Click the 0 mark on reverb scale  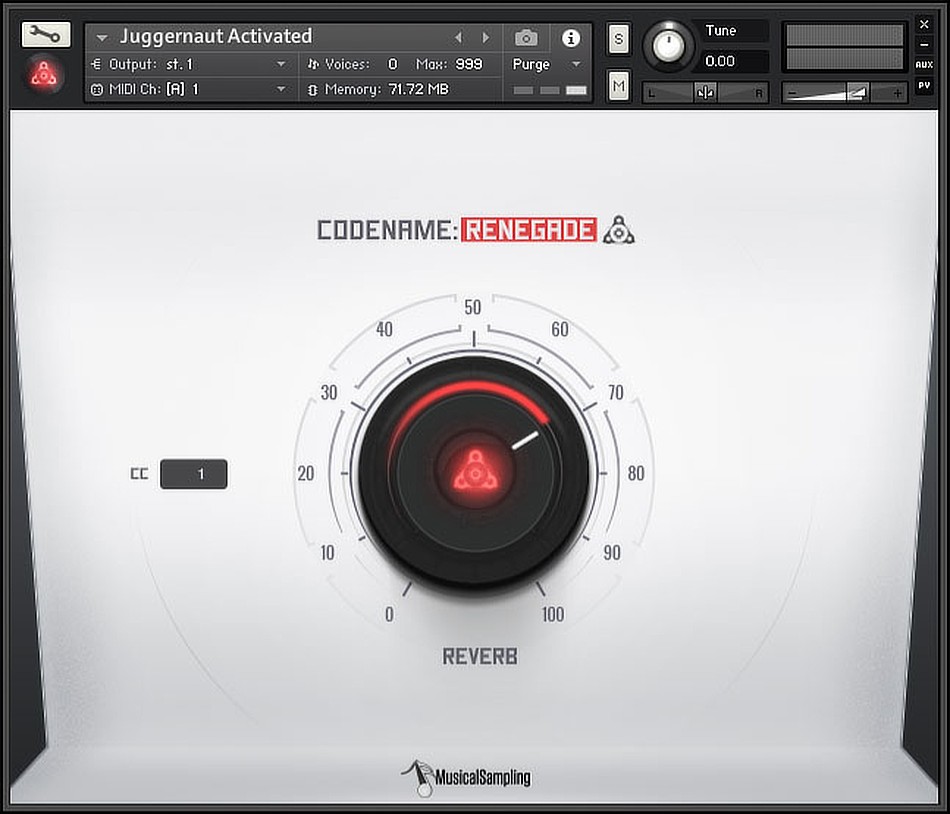[389, 614]
